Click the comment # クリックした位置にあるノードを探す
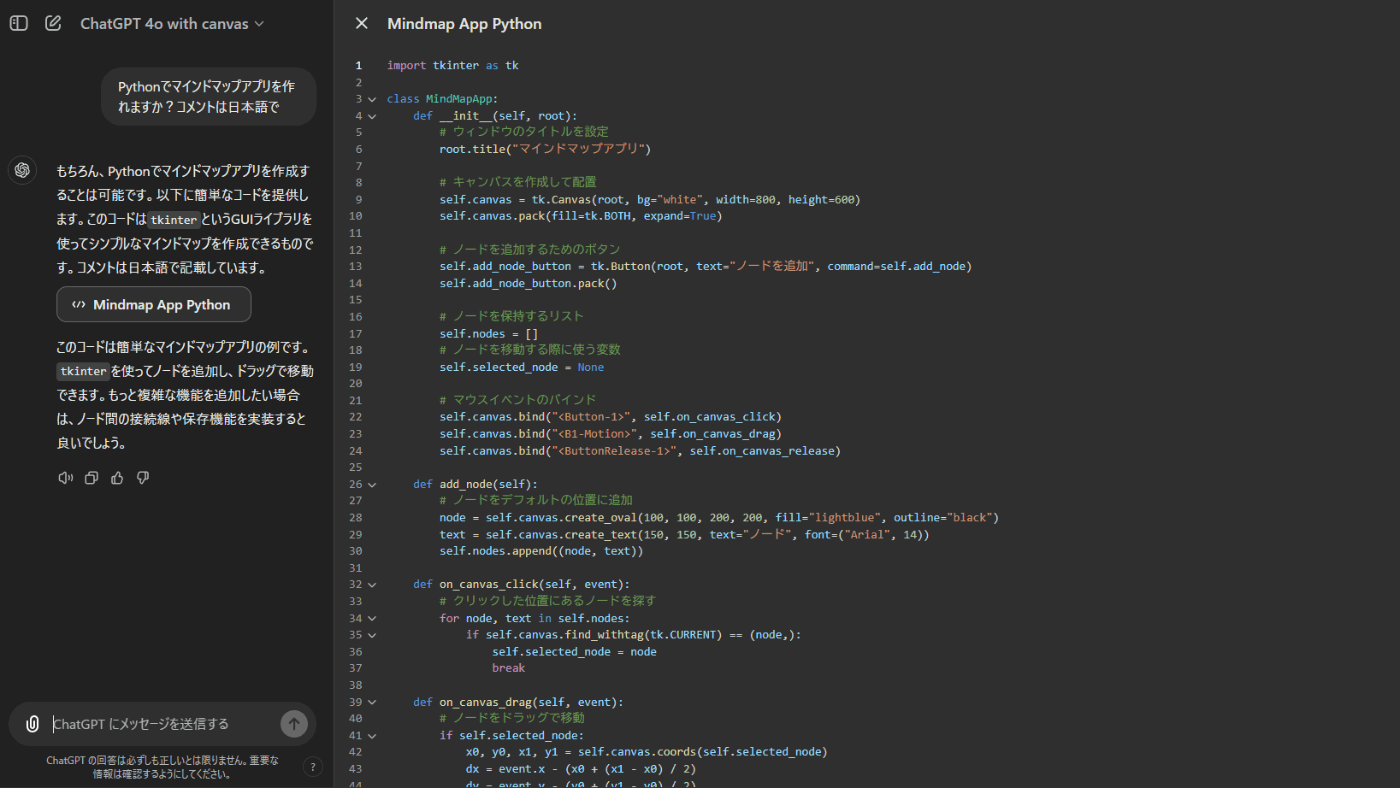The image size is (1400, 788). 548,601
